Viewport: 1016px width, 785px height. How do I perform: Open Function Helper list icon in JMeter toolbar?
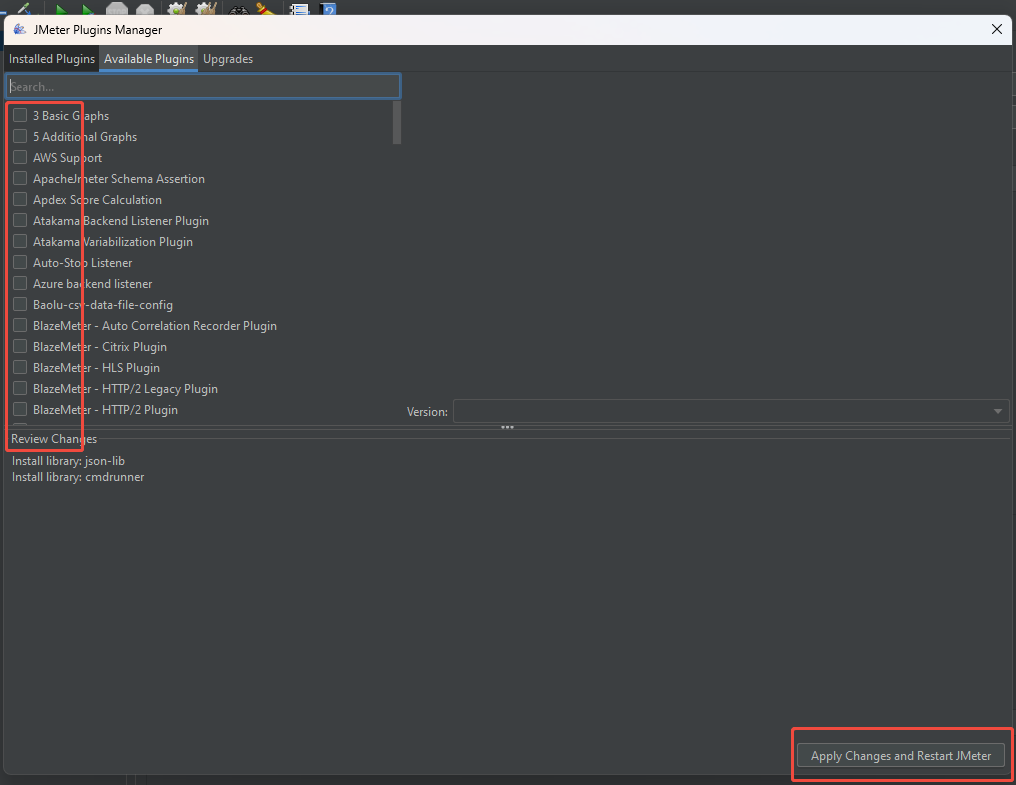[x=299, y=9]
